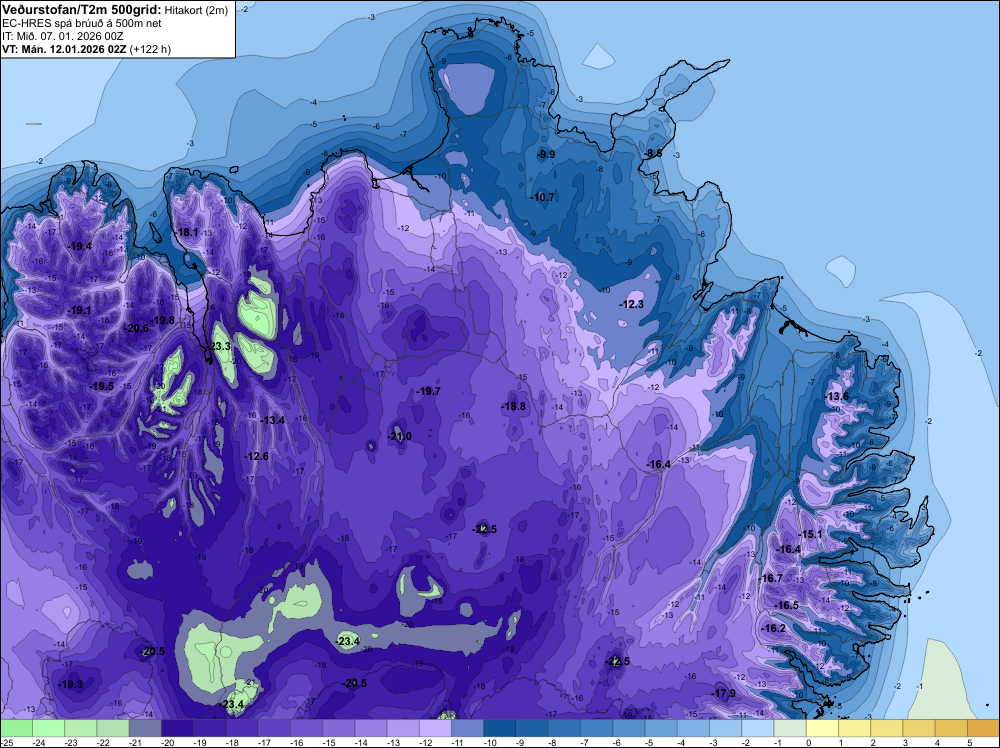The image size is (1000, 748).
Task: Click the -10.7 temperature label
Action: [542, 197]
